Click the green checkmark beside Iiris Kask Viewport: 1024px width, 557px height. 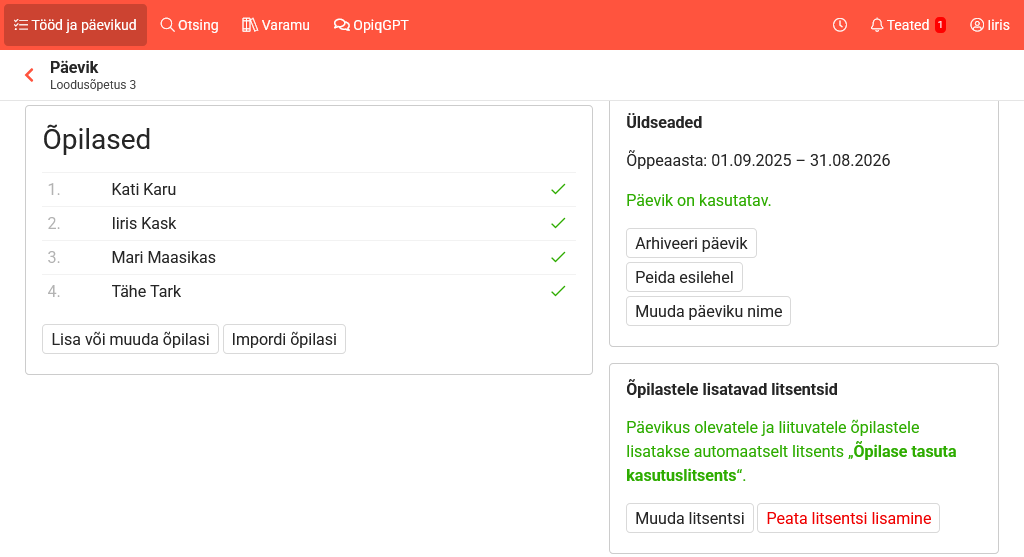(558, 223)
